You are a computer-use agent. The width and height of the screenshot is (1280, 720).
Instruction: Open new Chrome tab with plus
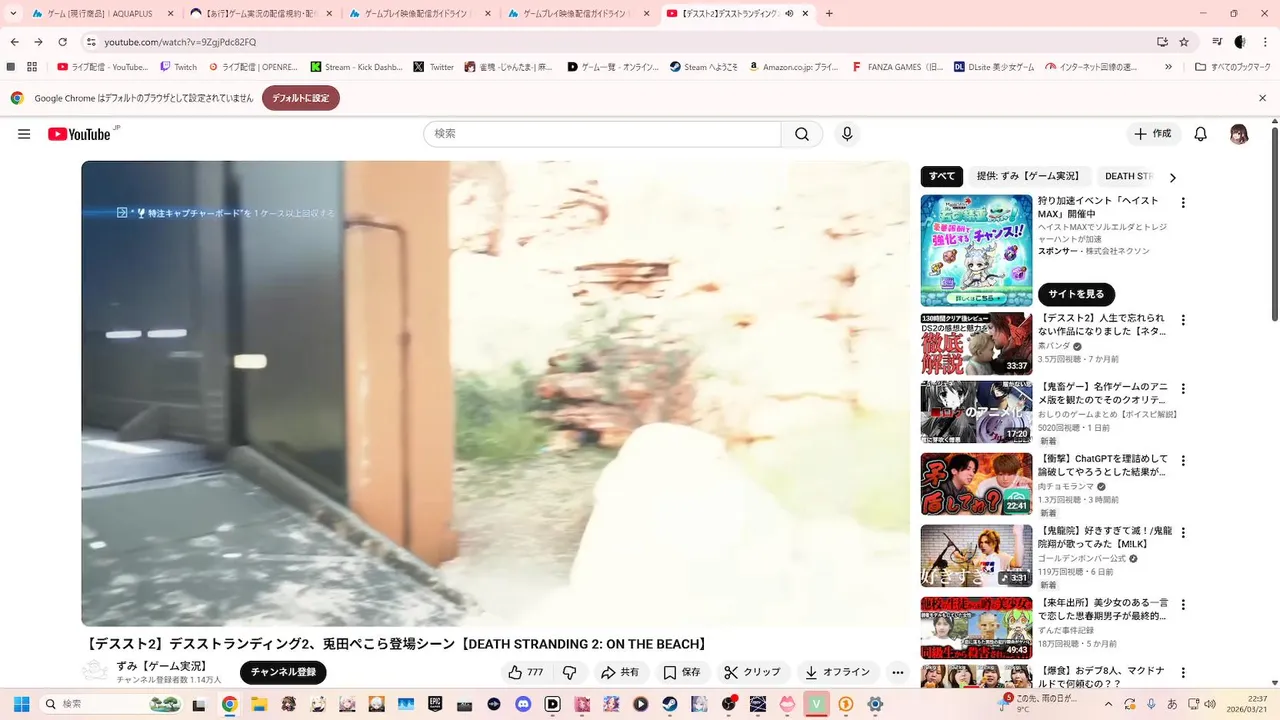pos(829,14)
